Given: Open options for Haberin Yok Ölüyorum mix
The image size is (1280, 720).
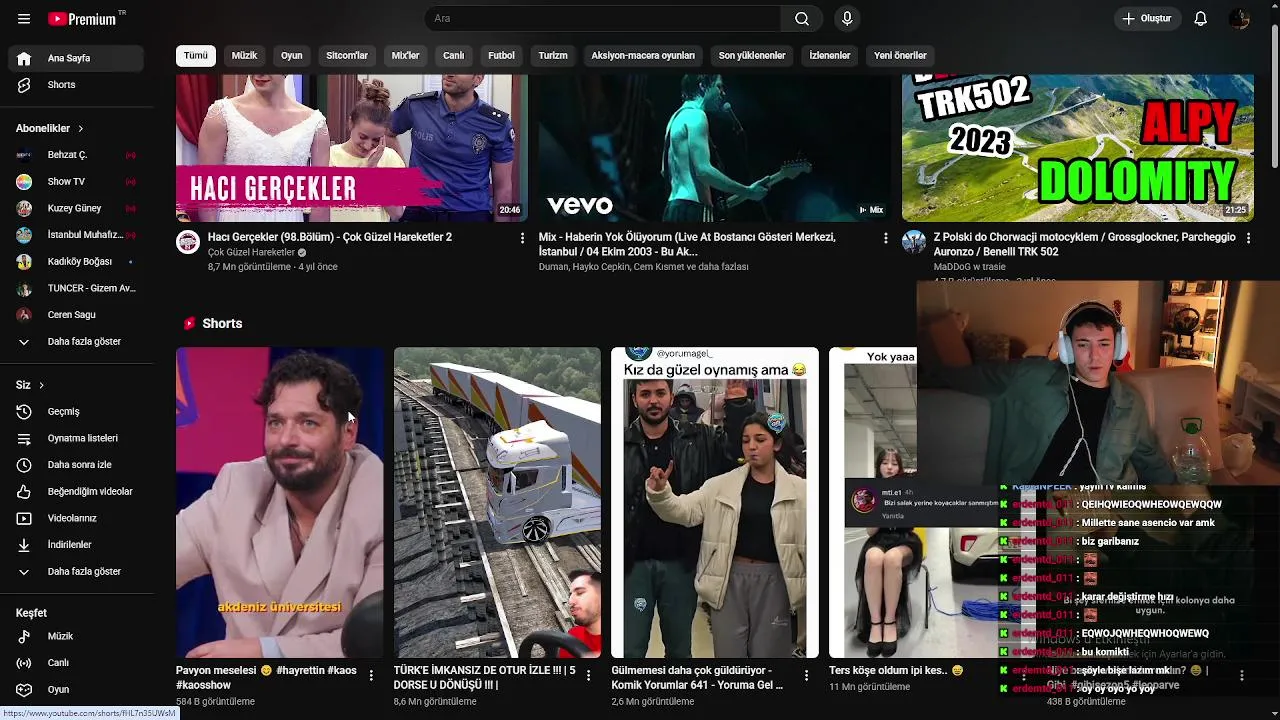Looking at the screenshot, I should (885, 238).
